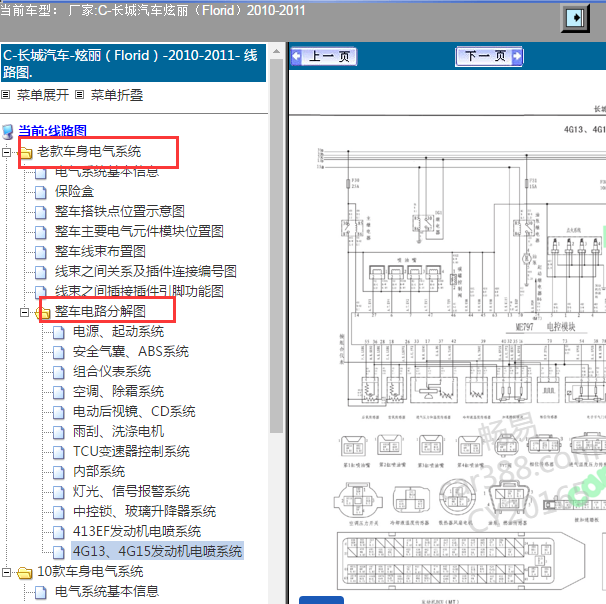Click document icon next to 内部系统
This screenshot has height=604, width=606.
point(59,473)
